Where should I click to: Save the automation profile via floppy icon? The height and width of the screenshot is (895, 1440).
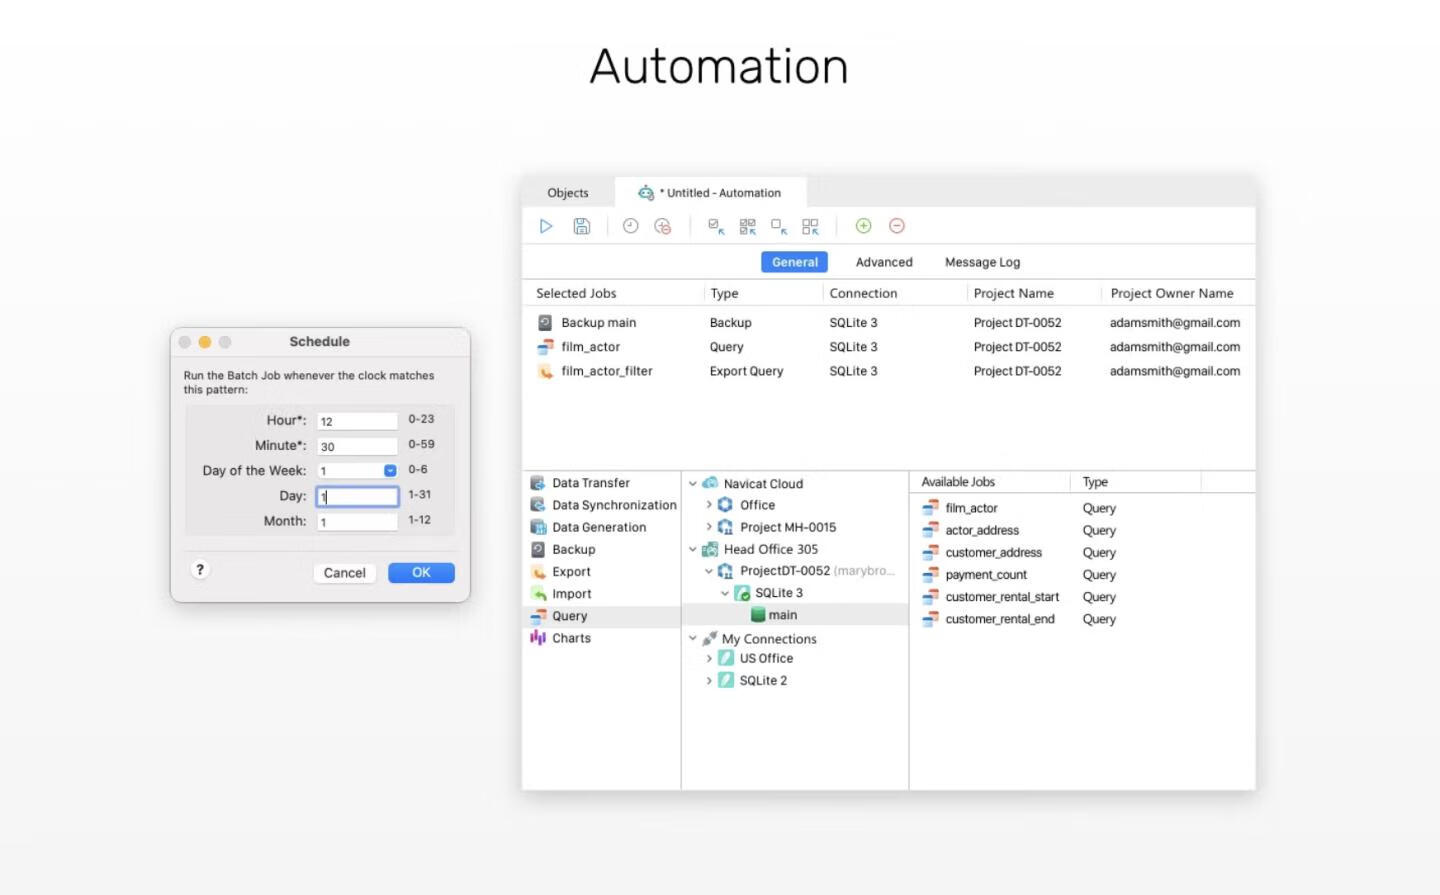coord(581,226)
